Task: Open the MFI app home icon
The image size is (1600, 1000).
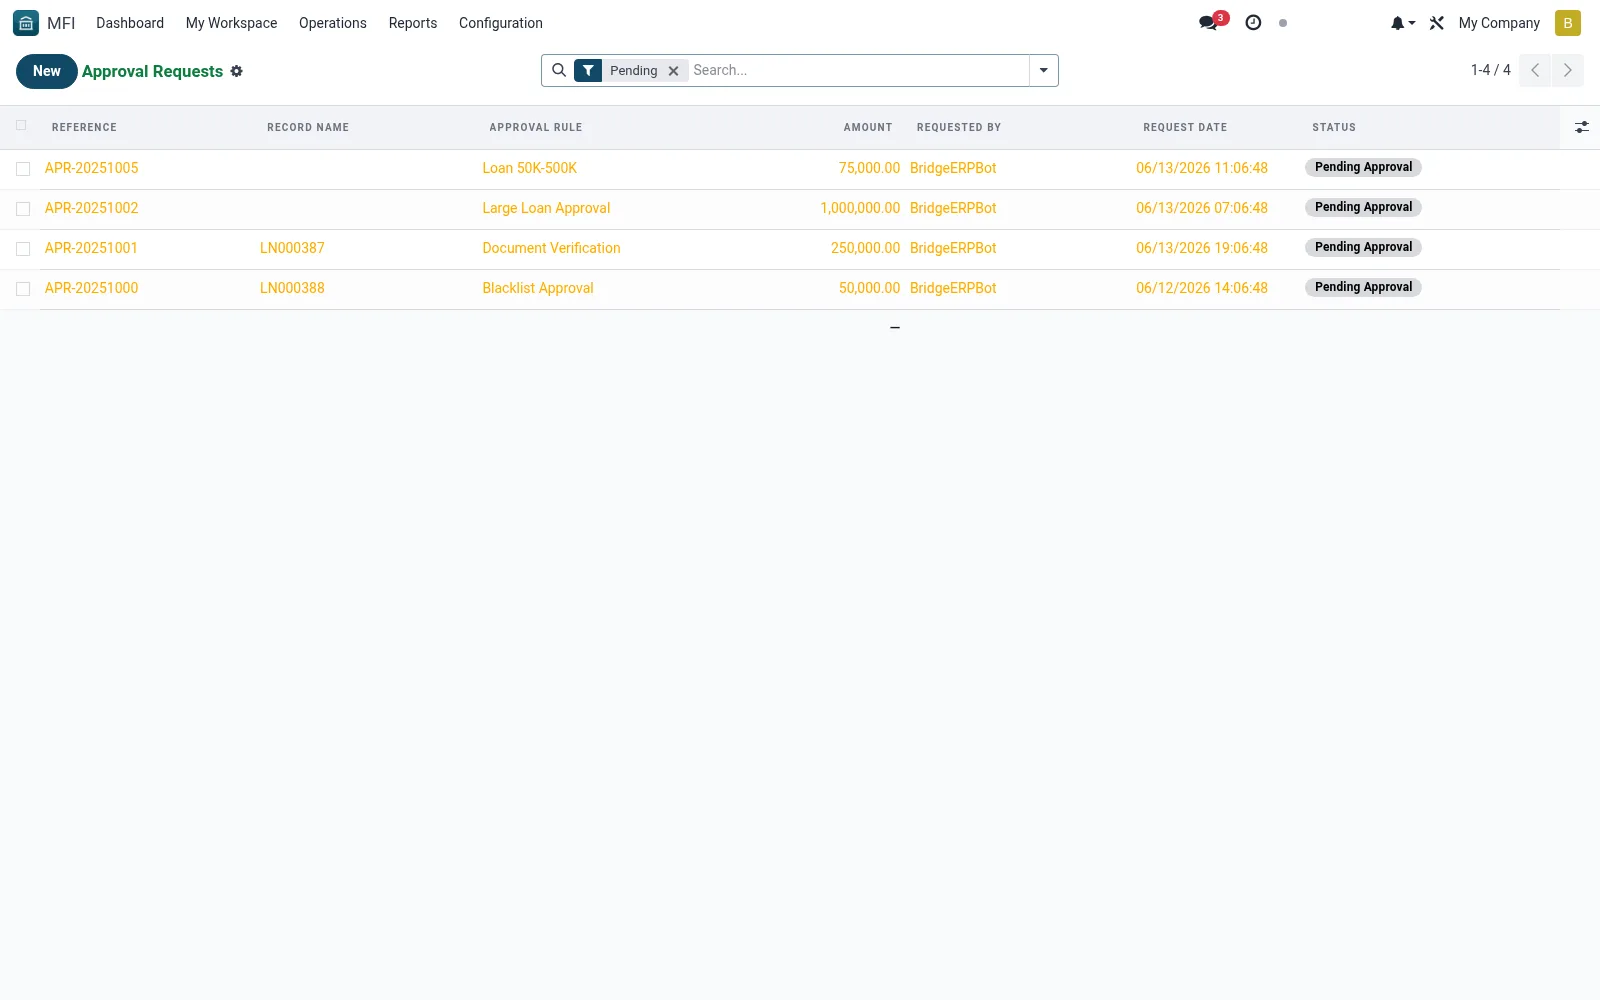Action: [26, 23]
